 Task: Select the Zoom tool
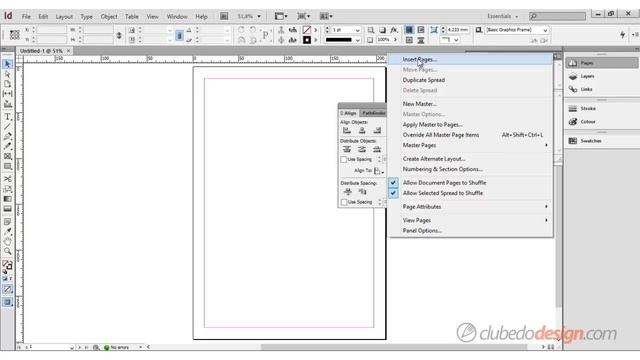point(7,251)
